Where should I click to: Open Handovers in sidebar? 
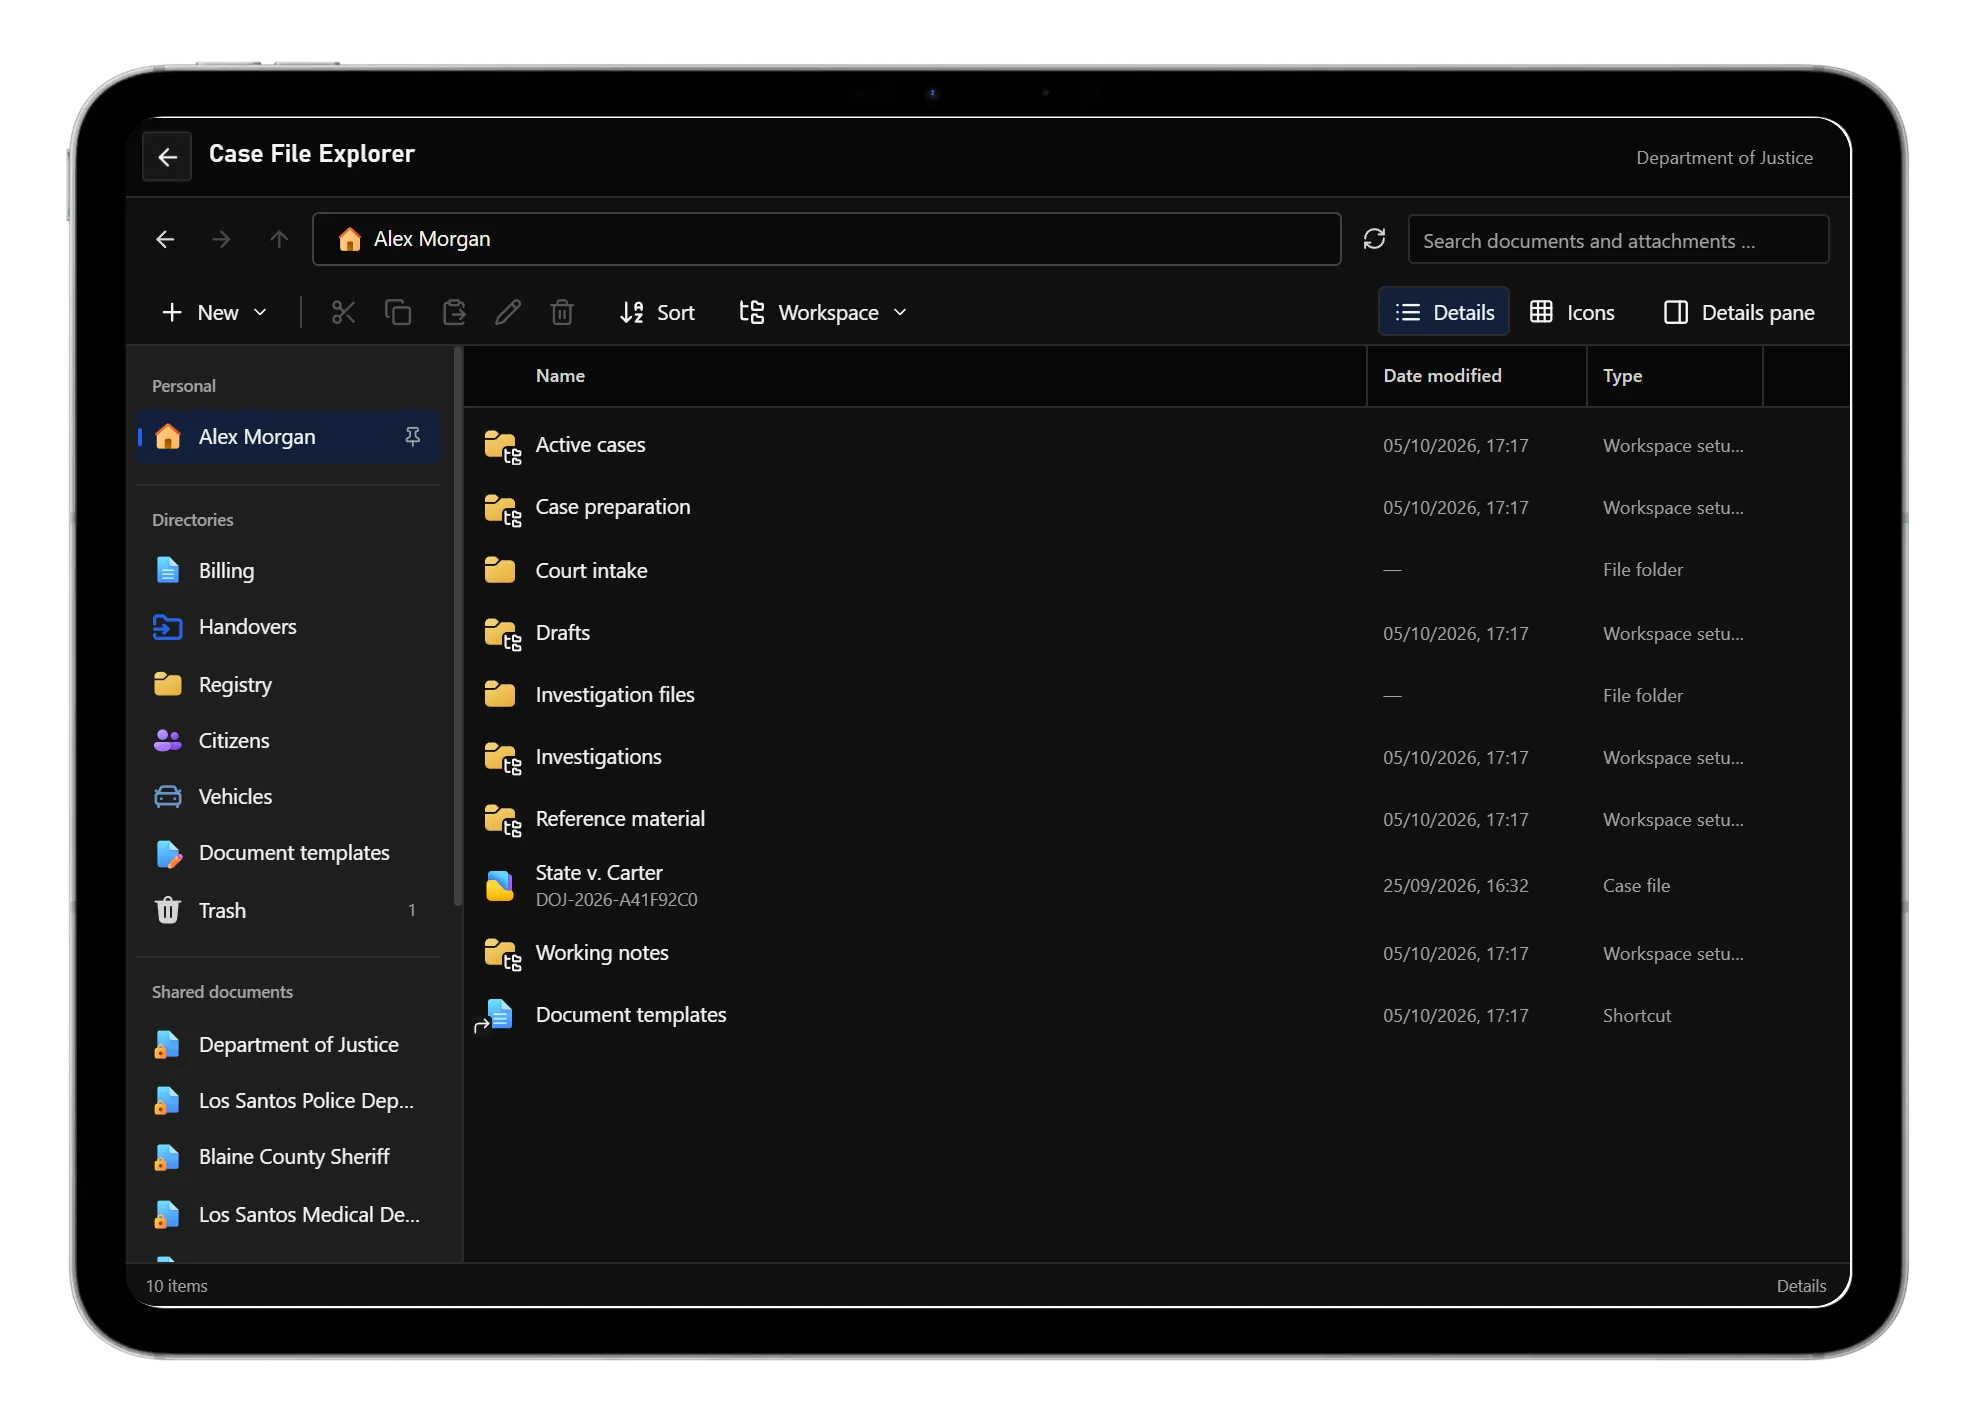click(288, 627)
